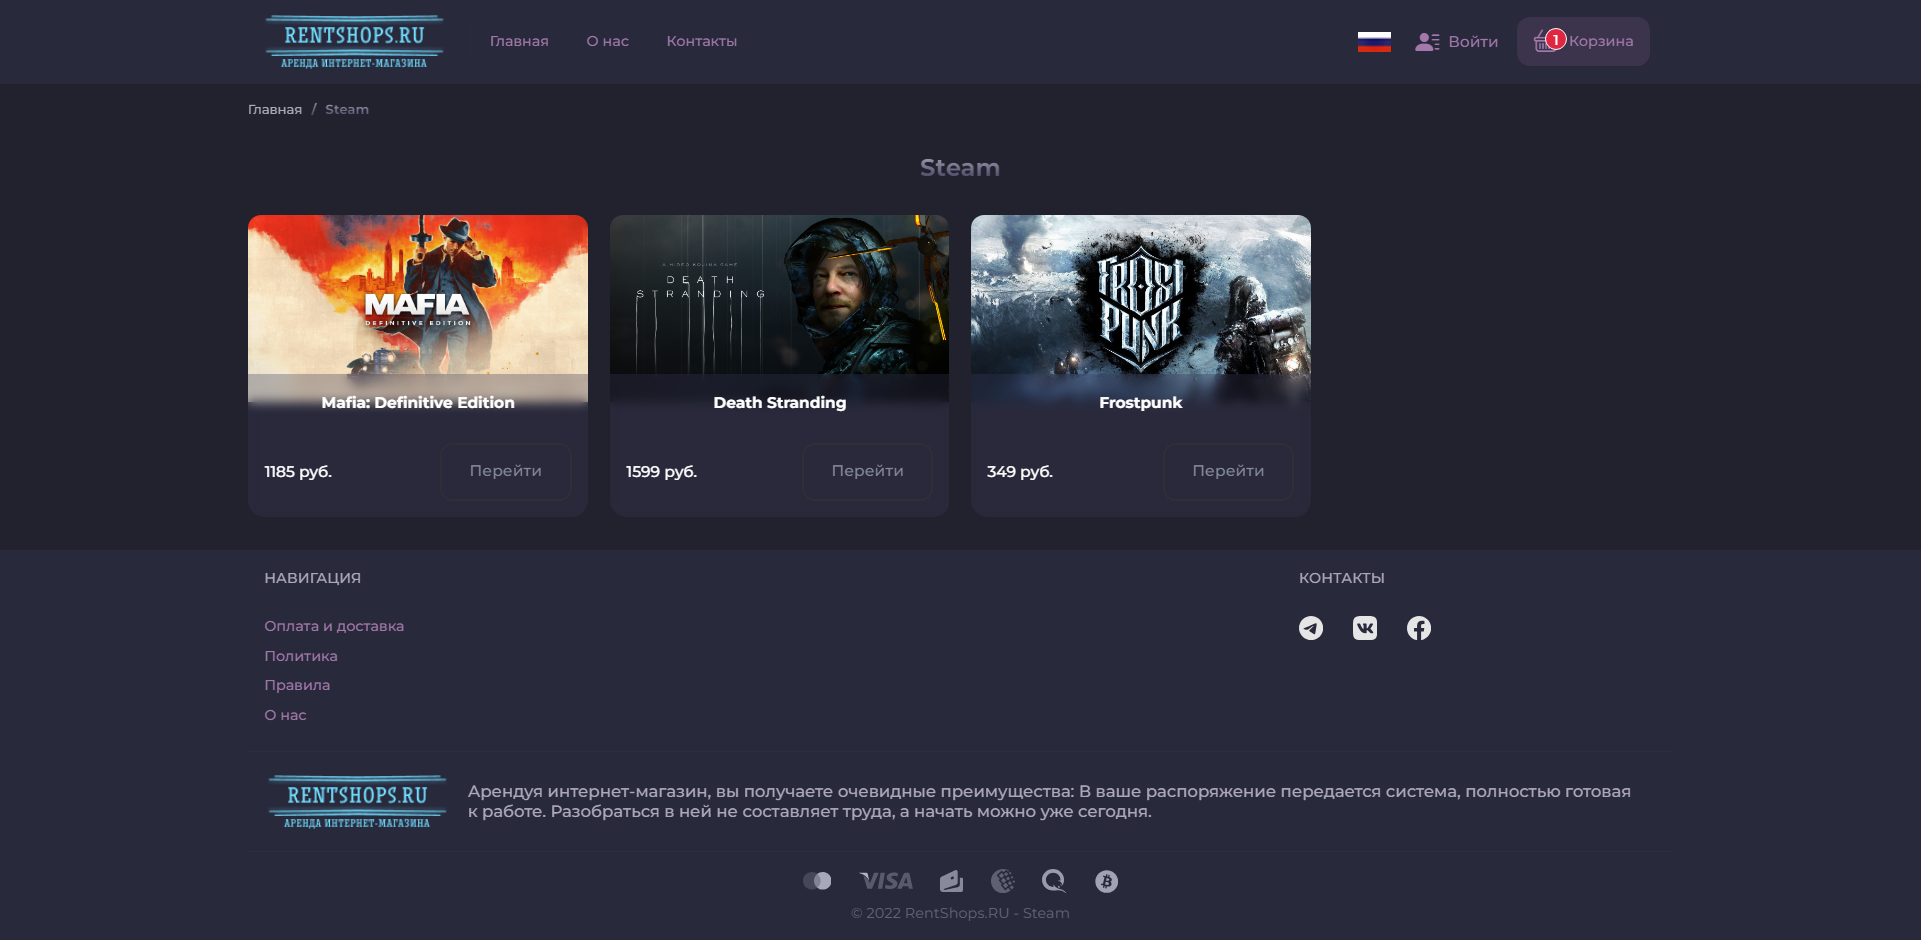This screenshot has width=1921, height=940.
Task: Click the Bitcoin payment icon
Action: (x=1106, y=881)
